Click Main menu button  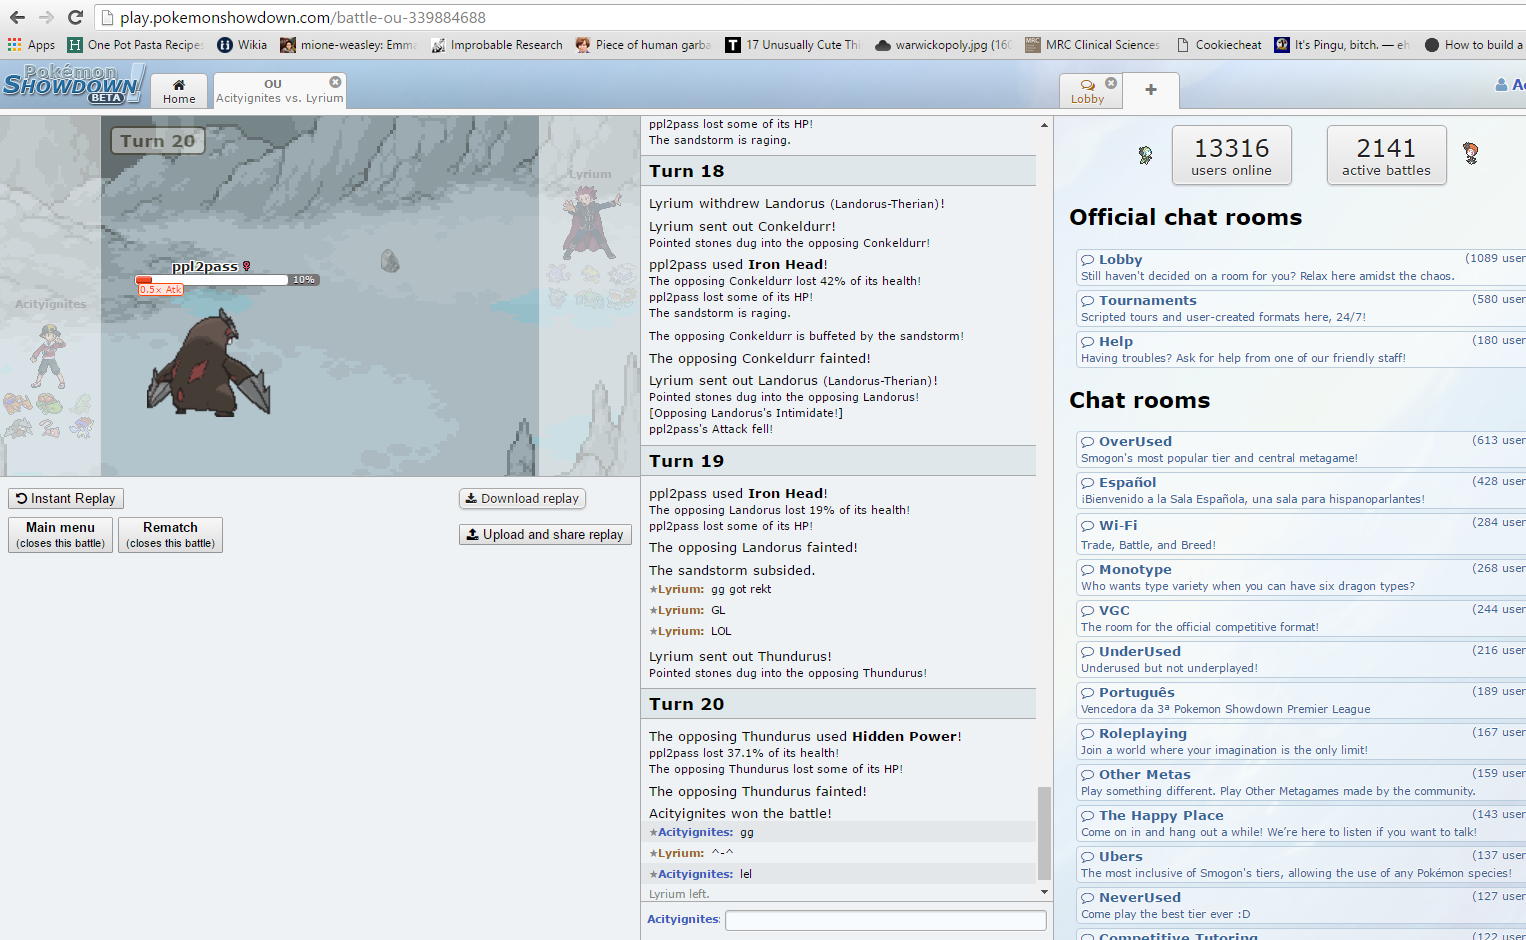click(x=60, y=535)
